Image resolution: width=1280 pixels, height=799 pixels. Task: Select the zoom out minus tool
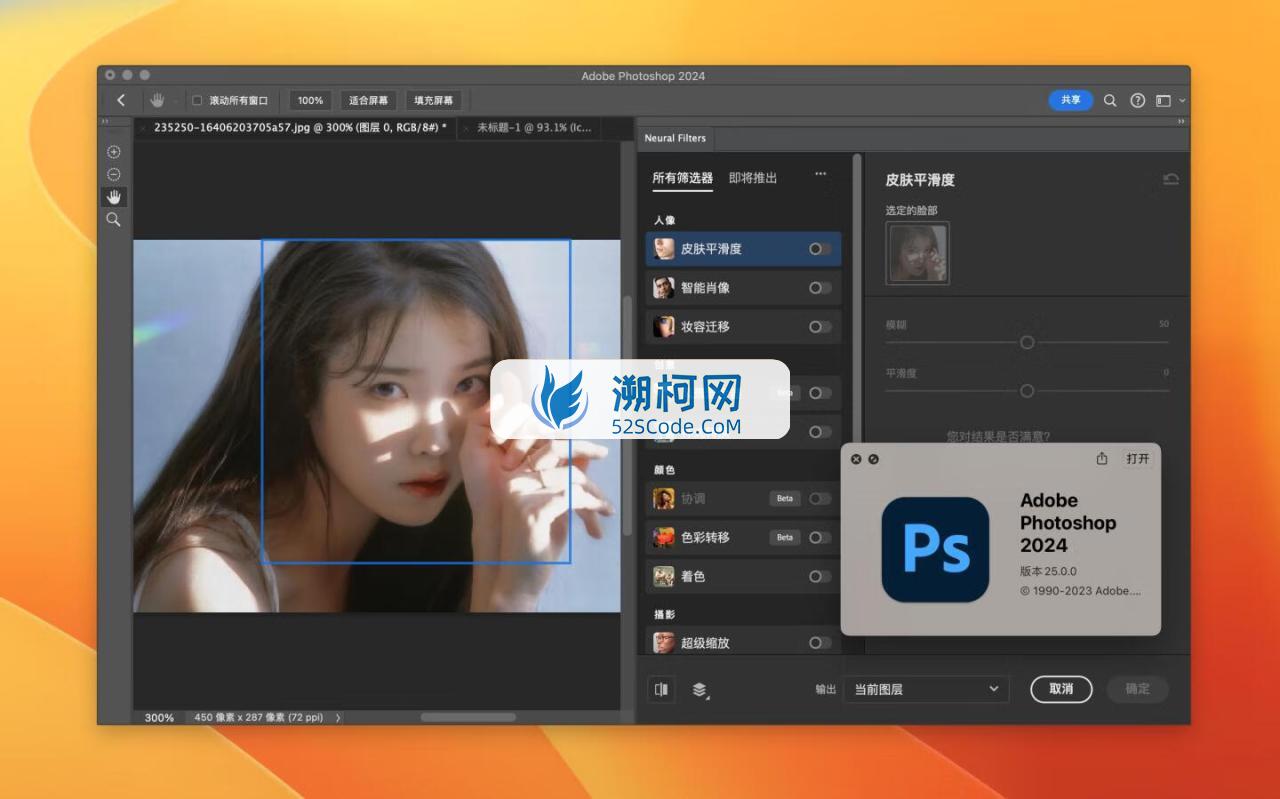114,174
